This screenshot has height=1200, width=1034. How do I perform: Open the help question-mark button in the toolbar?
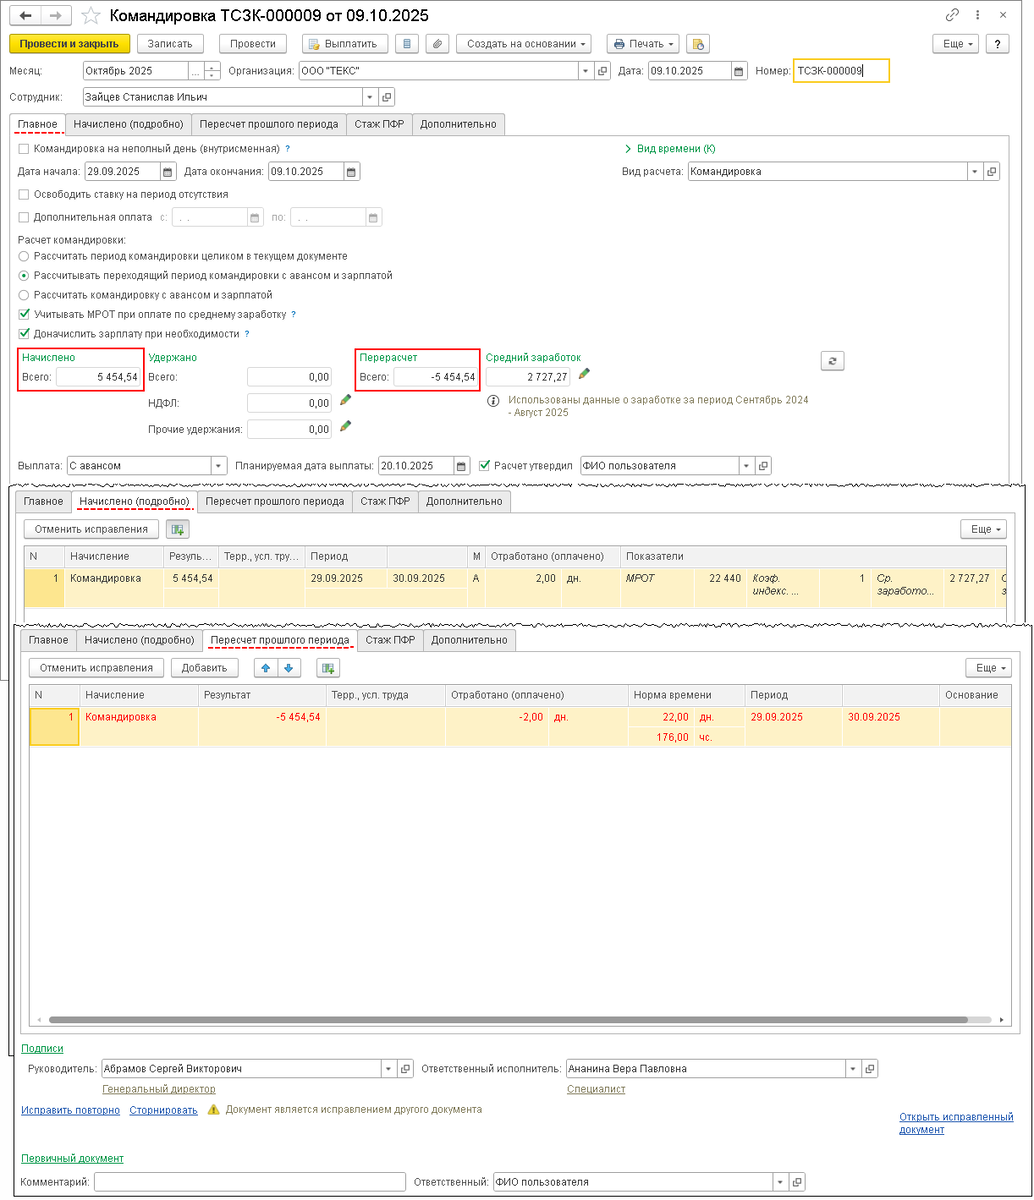pyautogui.click(x=996, y=44)
